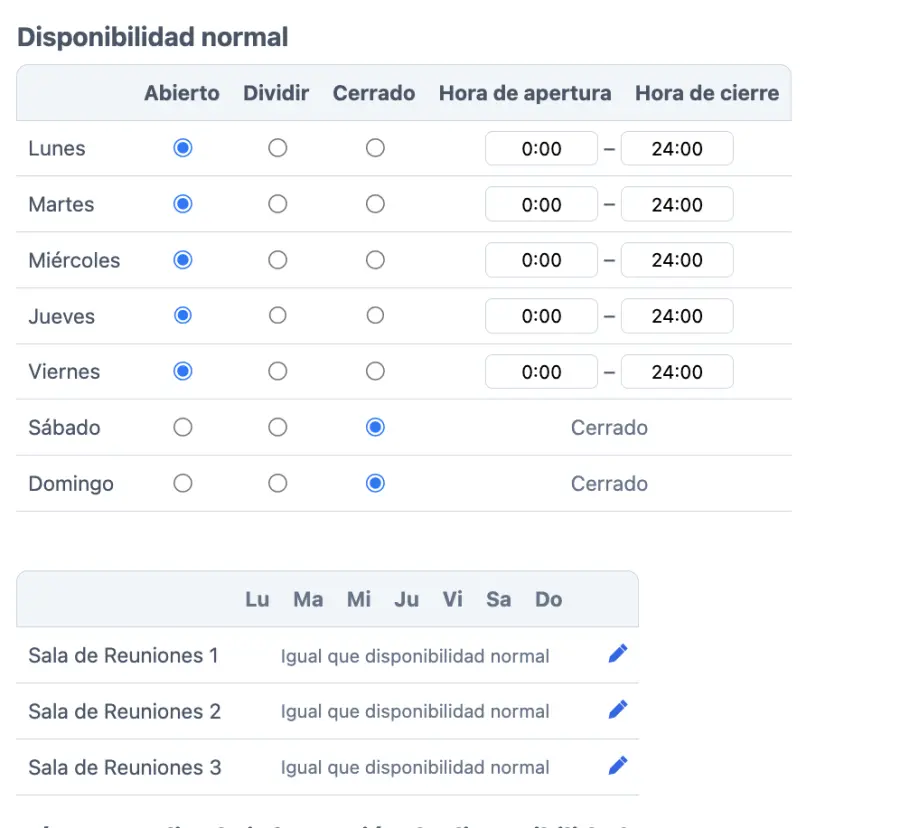Click Lunes opening time field
Screen dimensions: 900x828
[541, 149]
